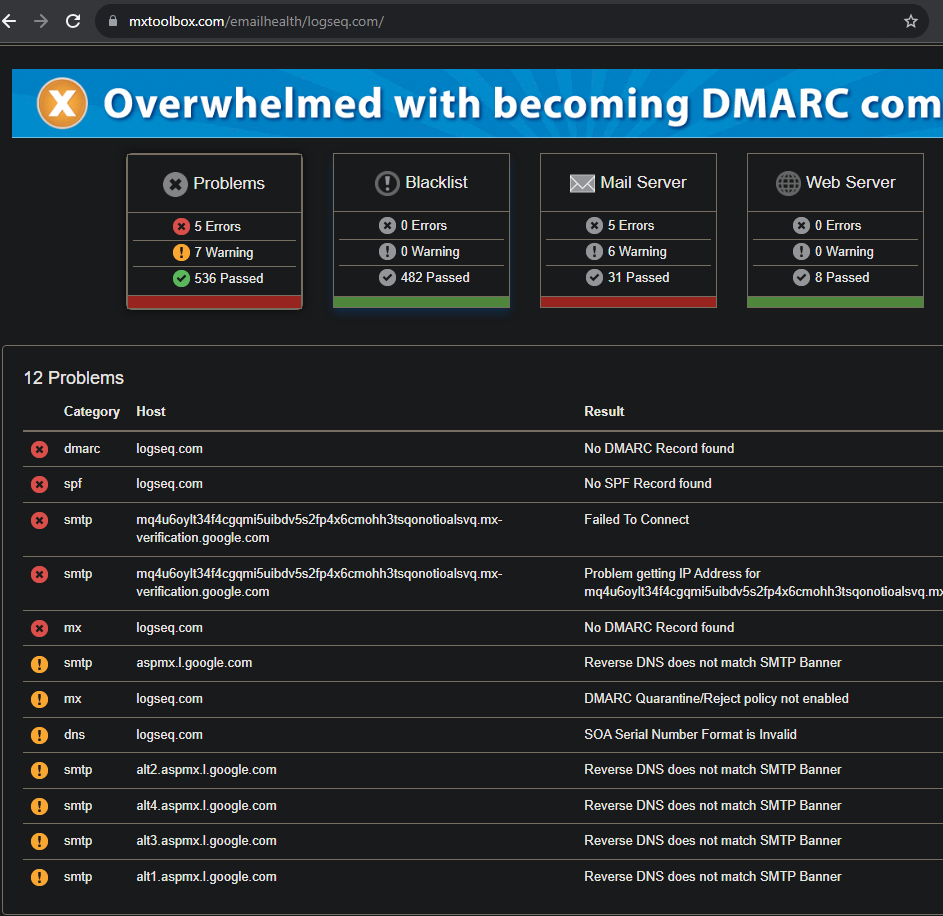Click 31 Passed in the Mail Server card
Image resolution: width=943 pixels, height=916 pixels.
click(638, 277)
